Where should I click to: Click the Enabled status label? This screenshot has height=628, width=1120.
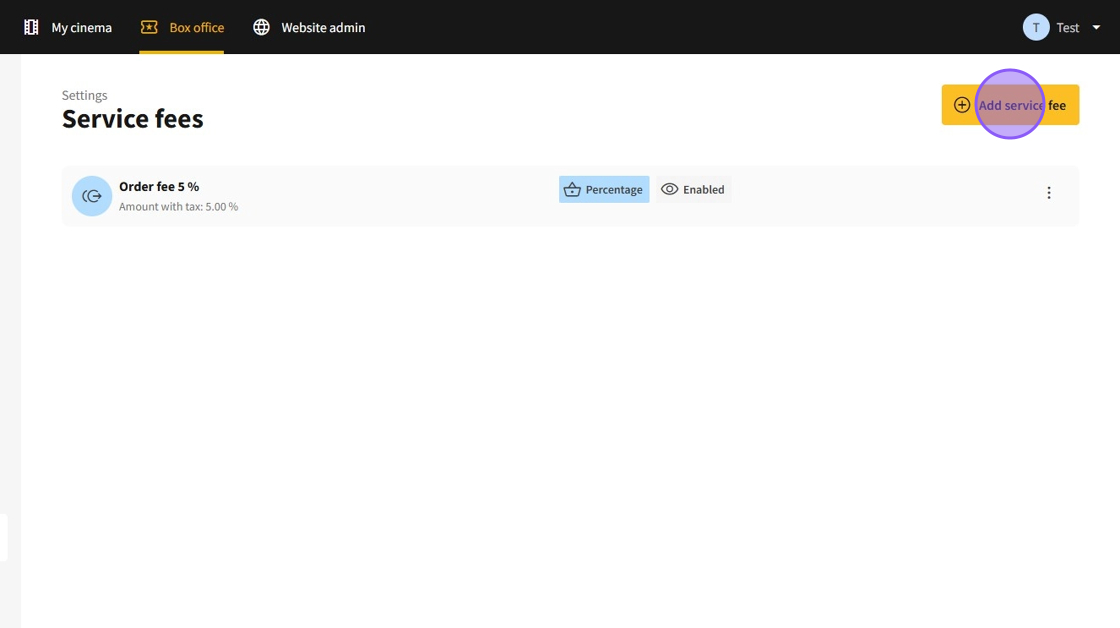703,190
